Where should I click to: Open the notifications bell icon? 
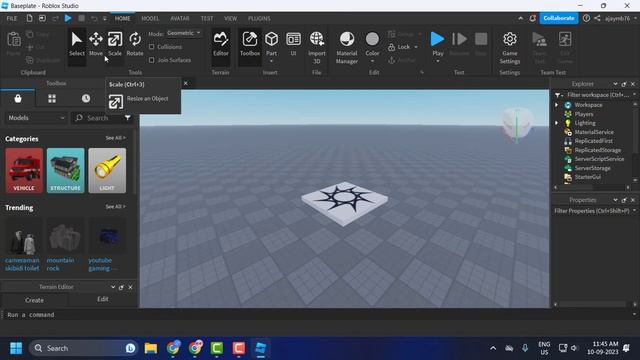pyautogui.click(x=532, y=18)
